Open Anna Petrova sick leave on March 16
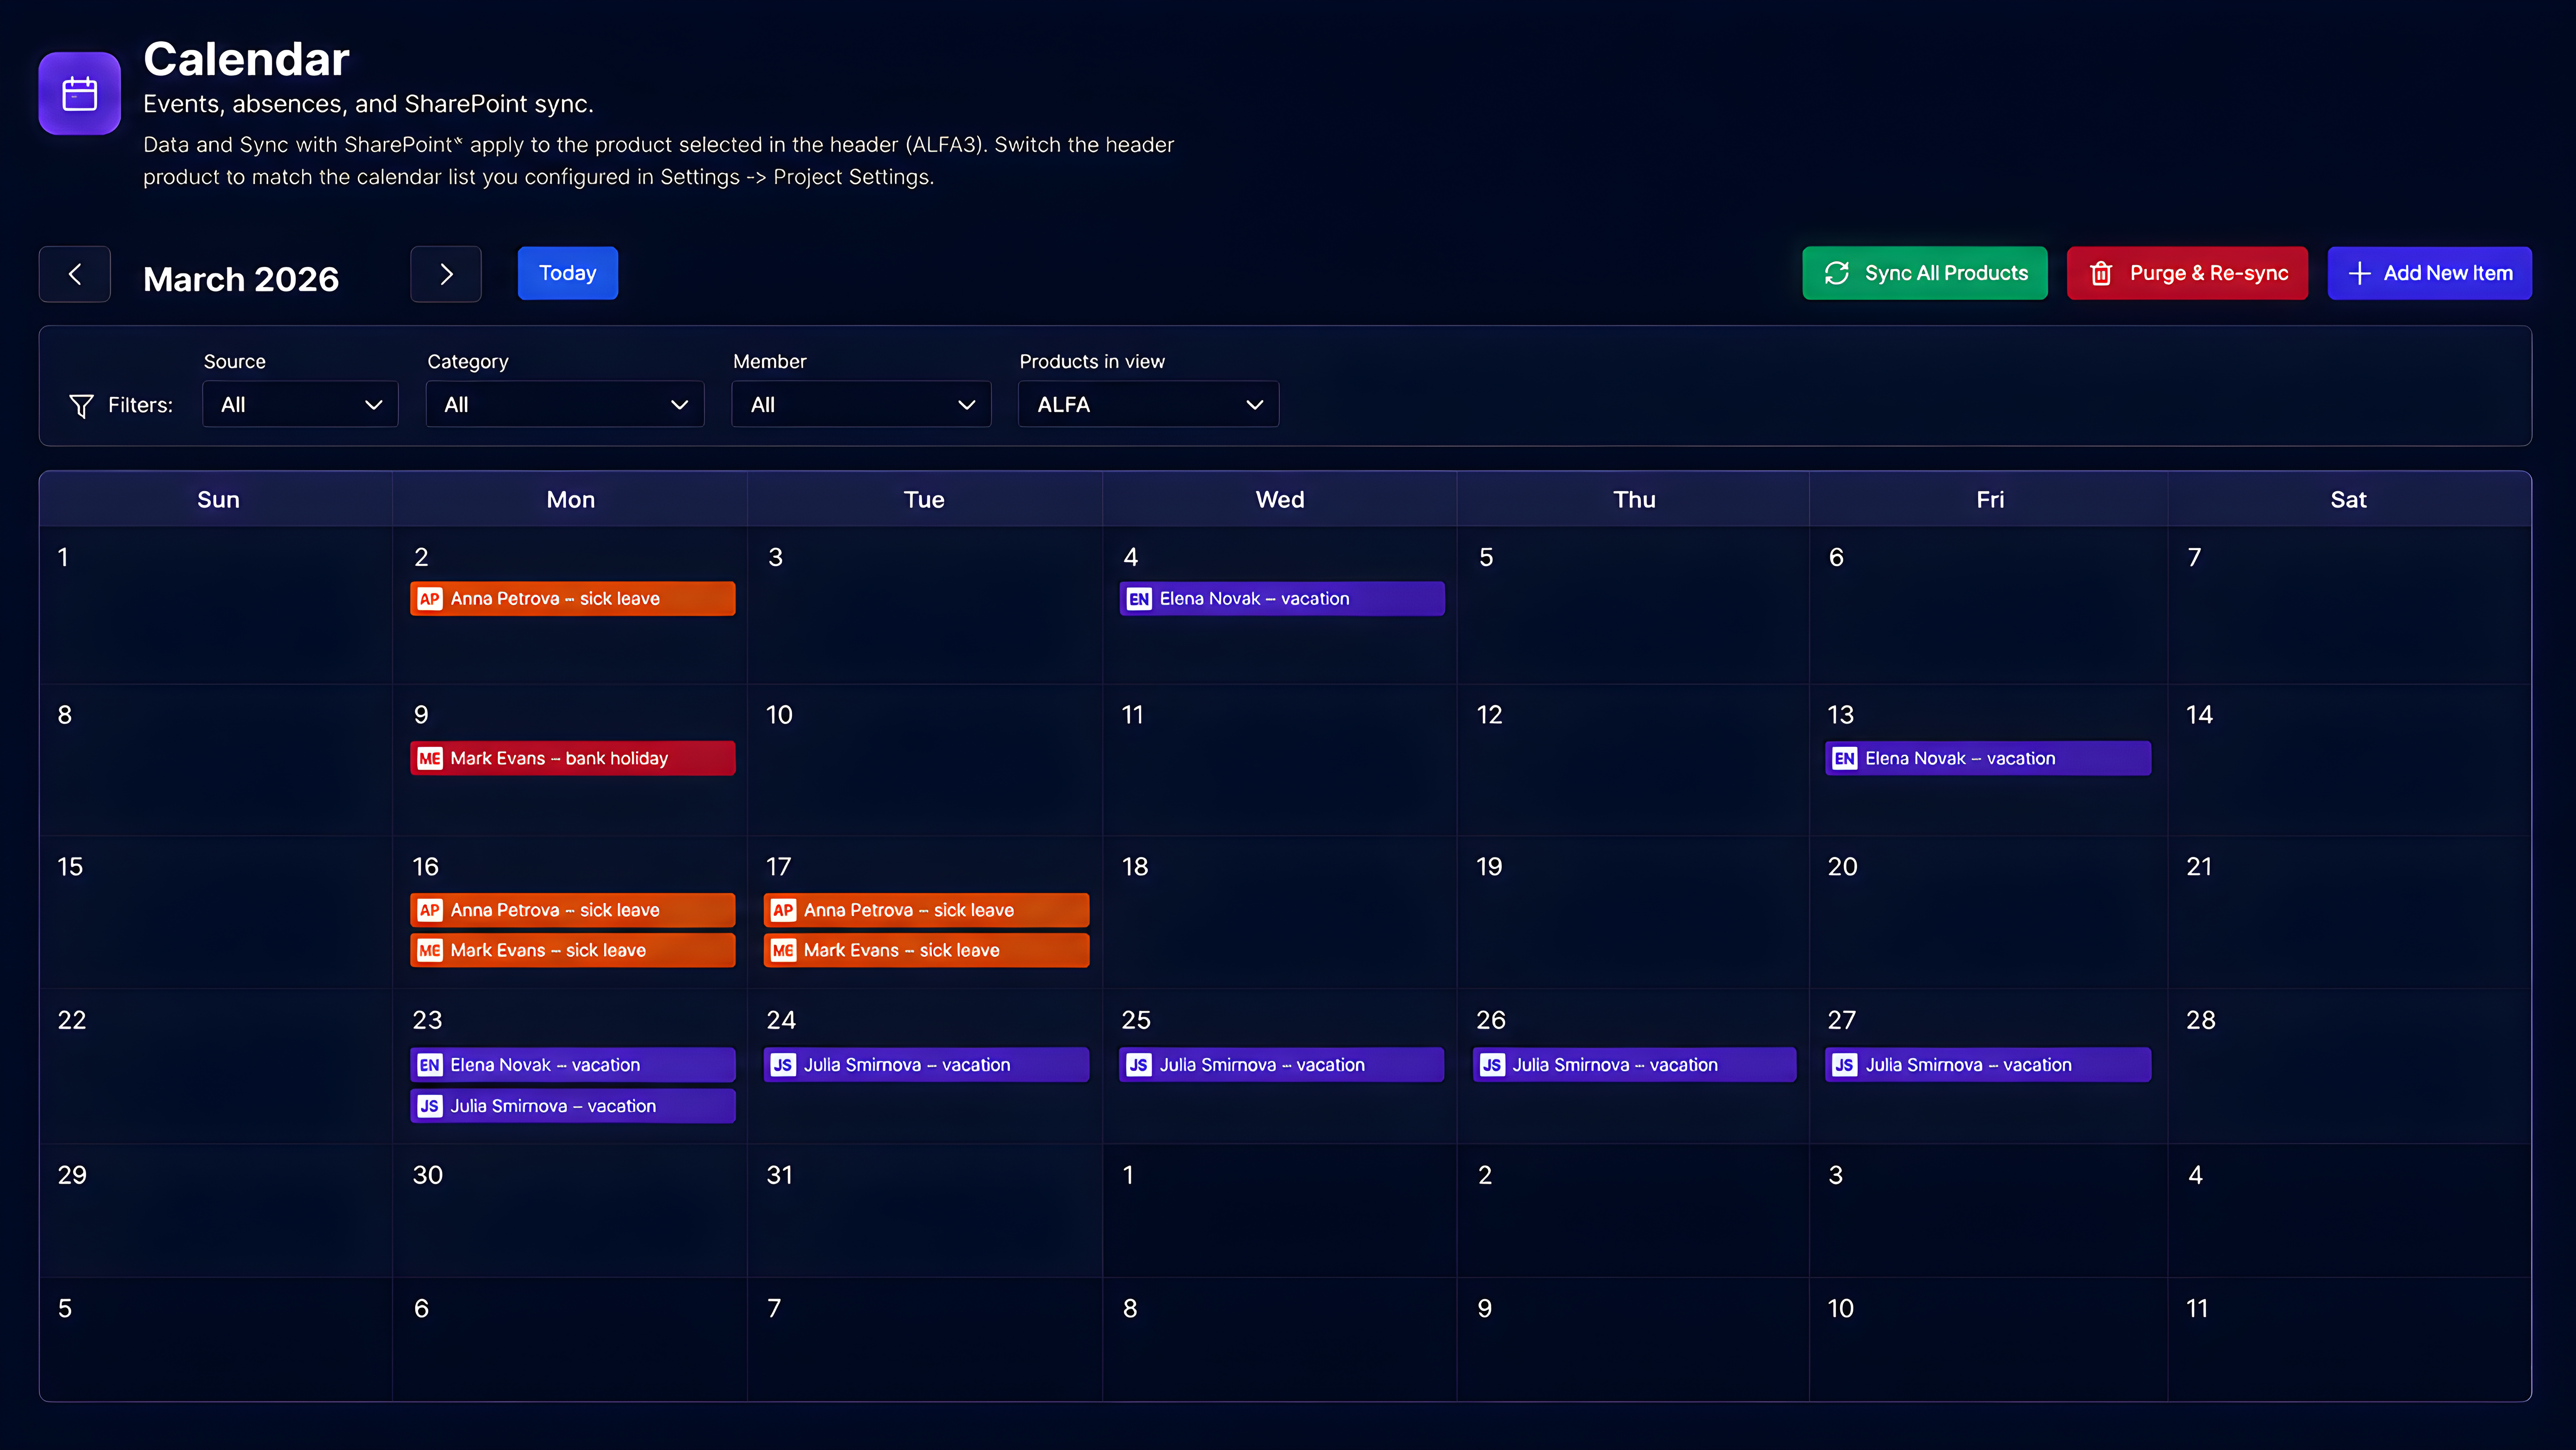The width and height of the screenshot is (2576, 1450). point(573,910)
